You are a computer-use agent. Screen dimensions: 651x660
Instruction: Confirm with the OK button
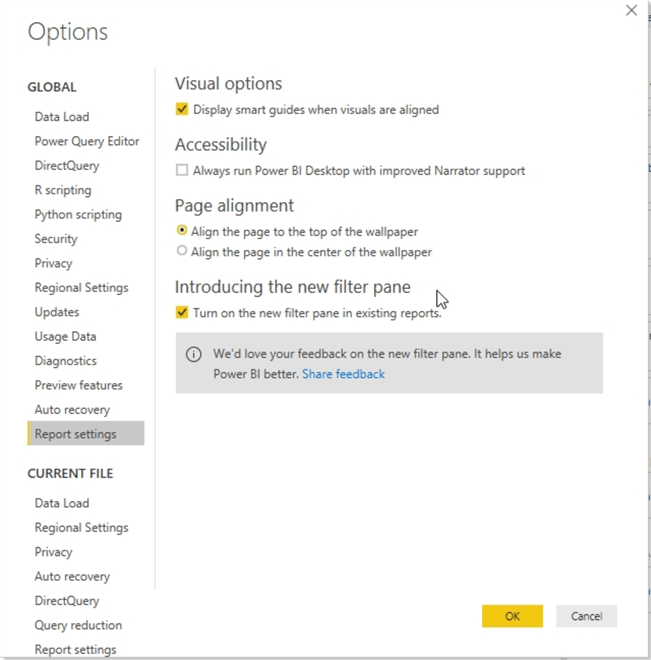point(512,616)
